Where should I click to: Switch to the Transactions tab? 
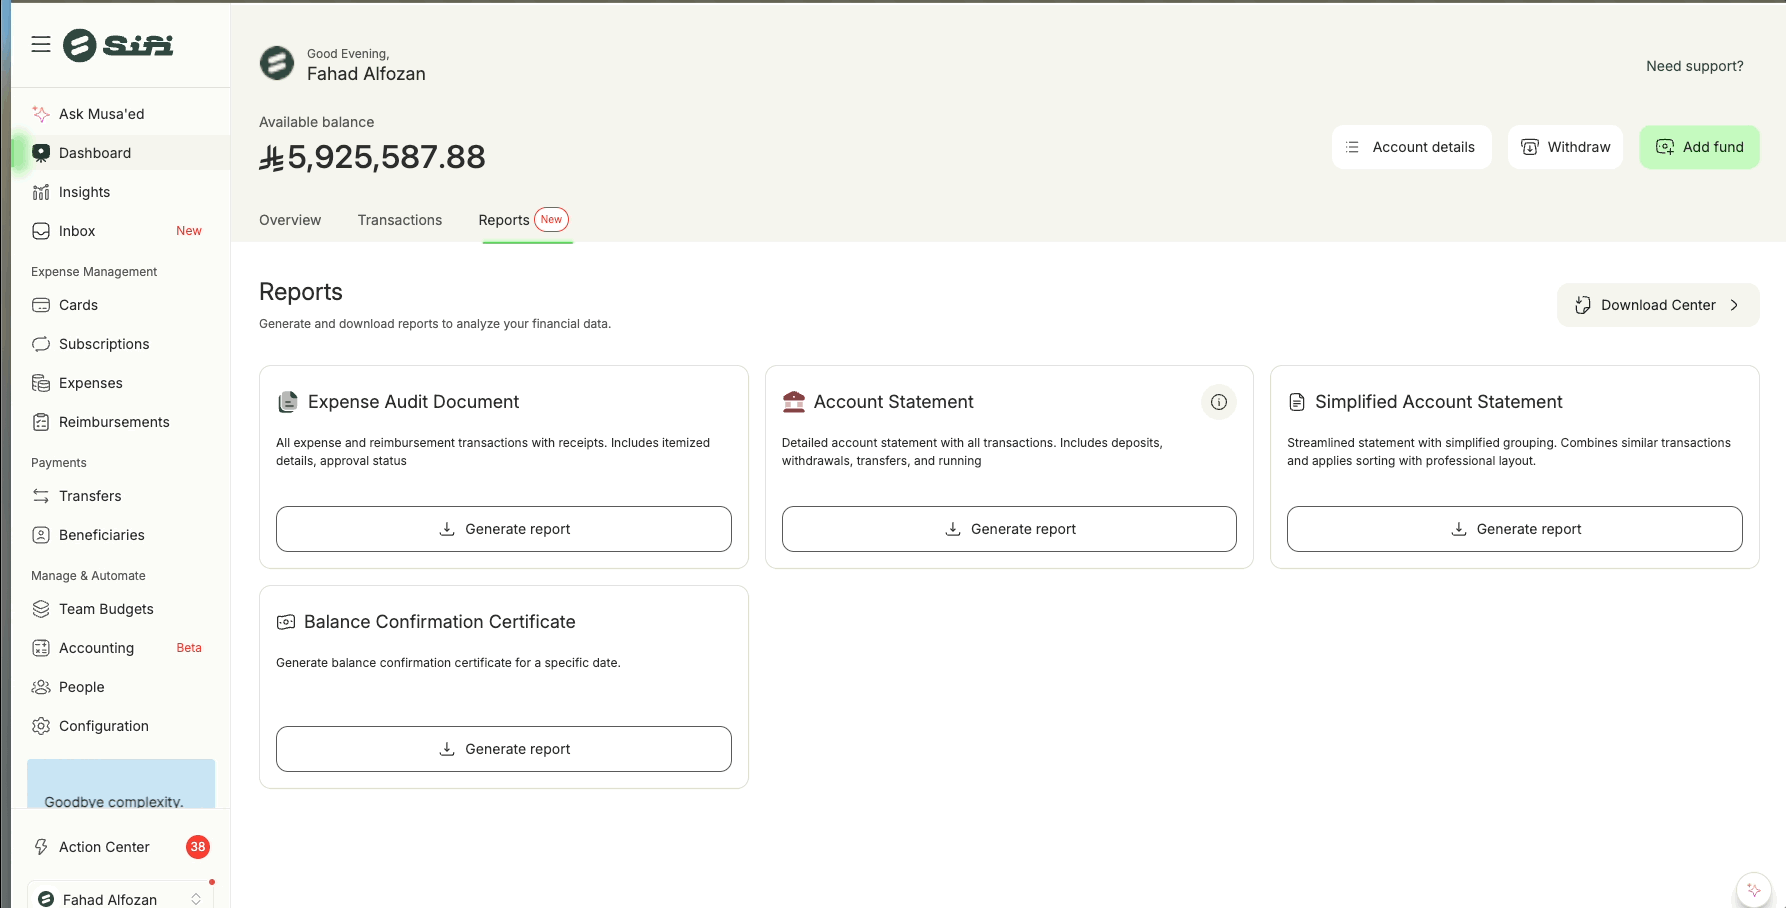tap(399, 220)
